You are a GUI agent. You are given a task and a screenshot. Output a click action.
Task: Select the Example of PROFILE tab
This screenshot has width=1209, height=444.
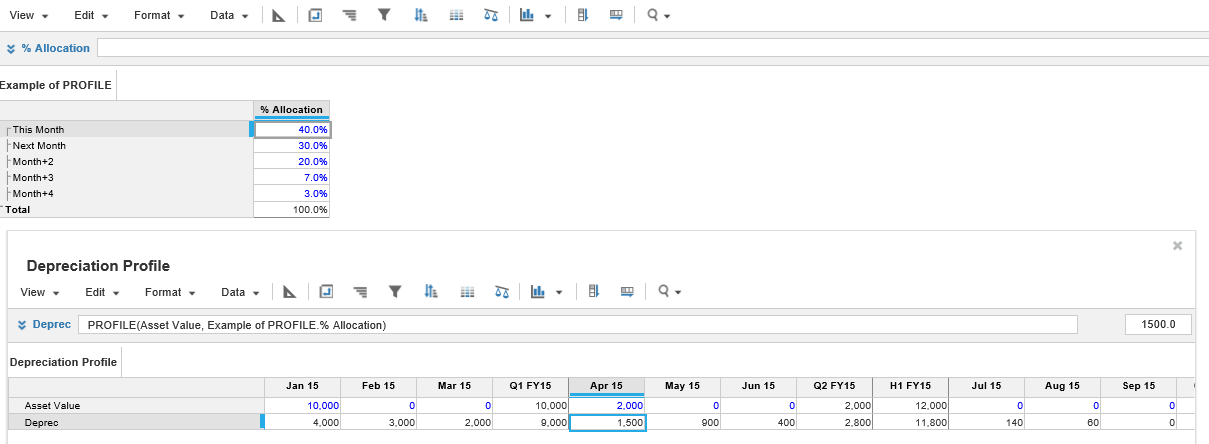point(55,85)
